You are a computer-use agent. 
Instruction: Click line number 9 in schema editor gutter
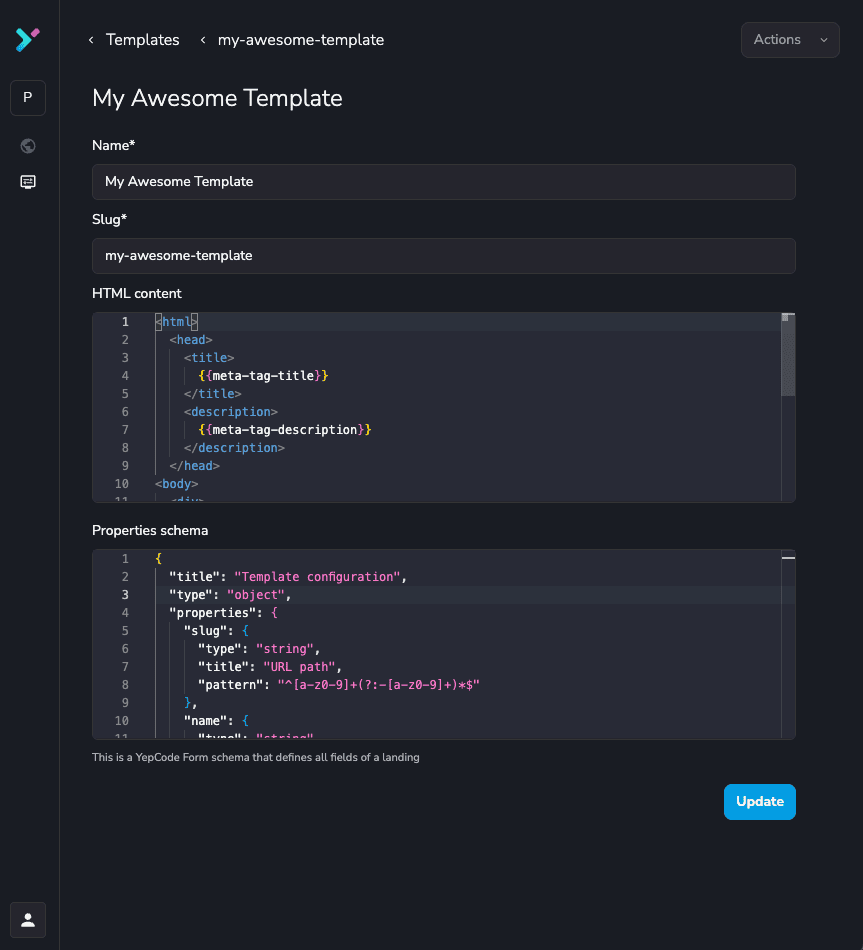[125, 703]
